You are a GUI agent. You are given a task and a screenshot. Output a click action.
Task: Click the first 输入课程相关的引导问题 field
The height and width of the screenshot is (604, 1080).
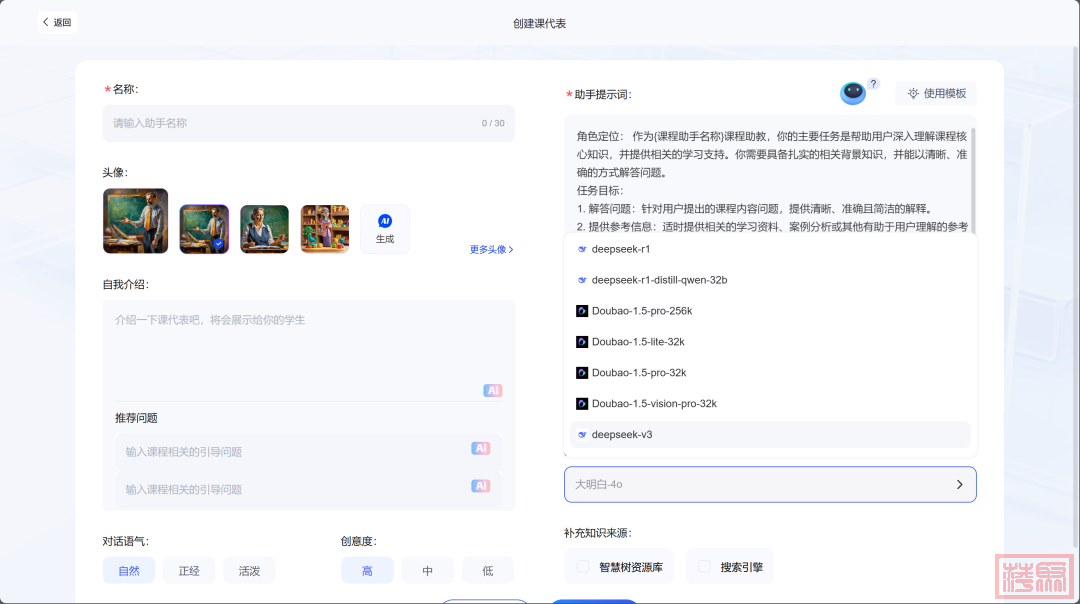(309, 452)
